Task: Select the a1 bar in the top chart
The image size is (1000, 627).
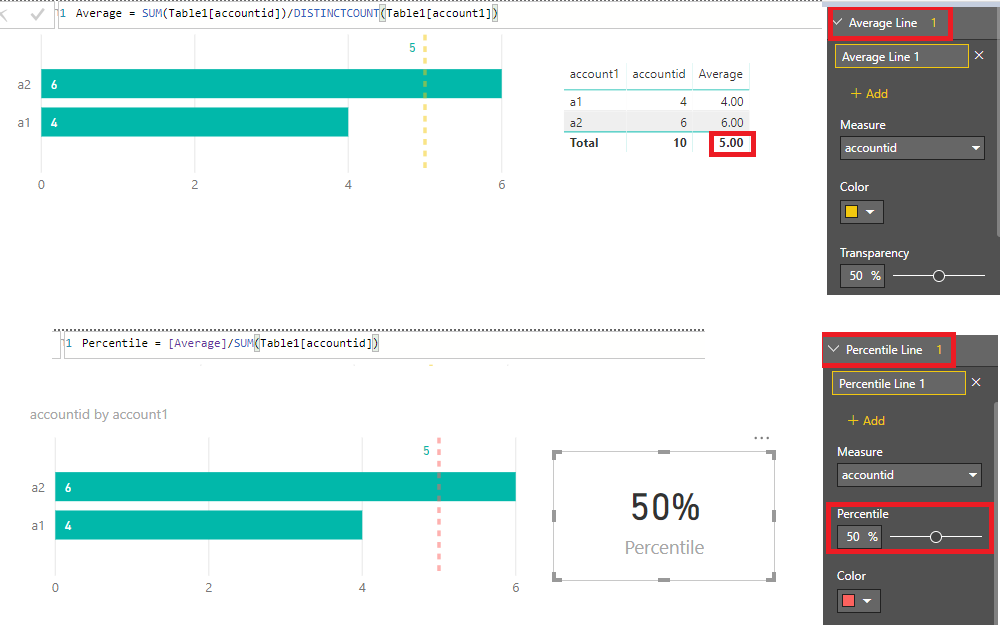Action: 195,122
